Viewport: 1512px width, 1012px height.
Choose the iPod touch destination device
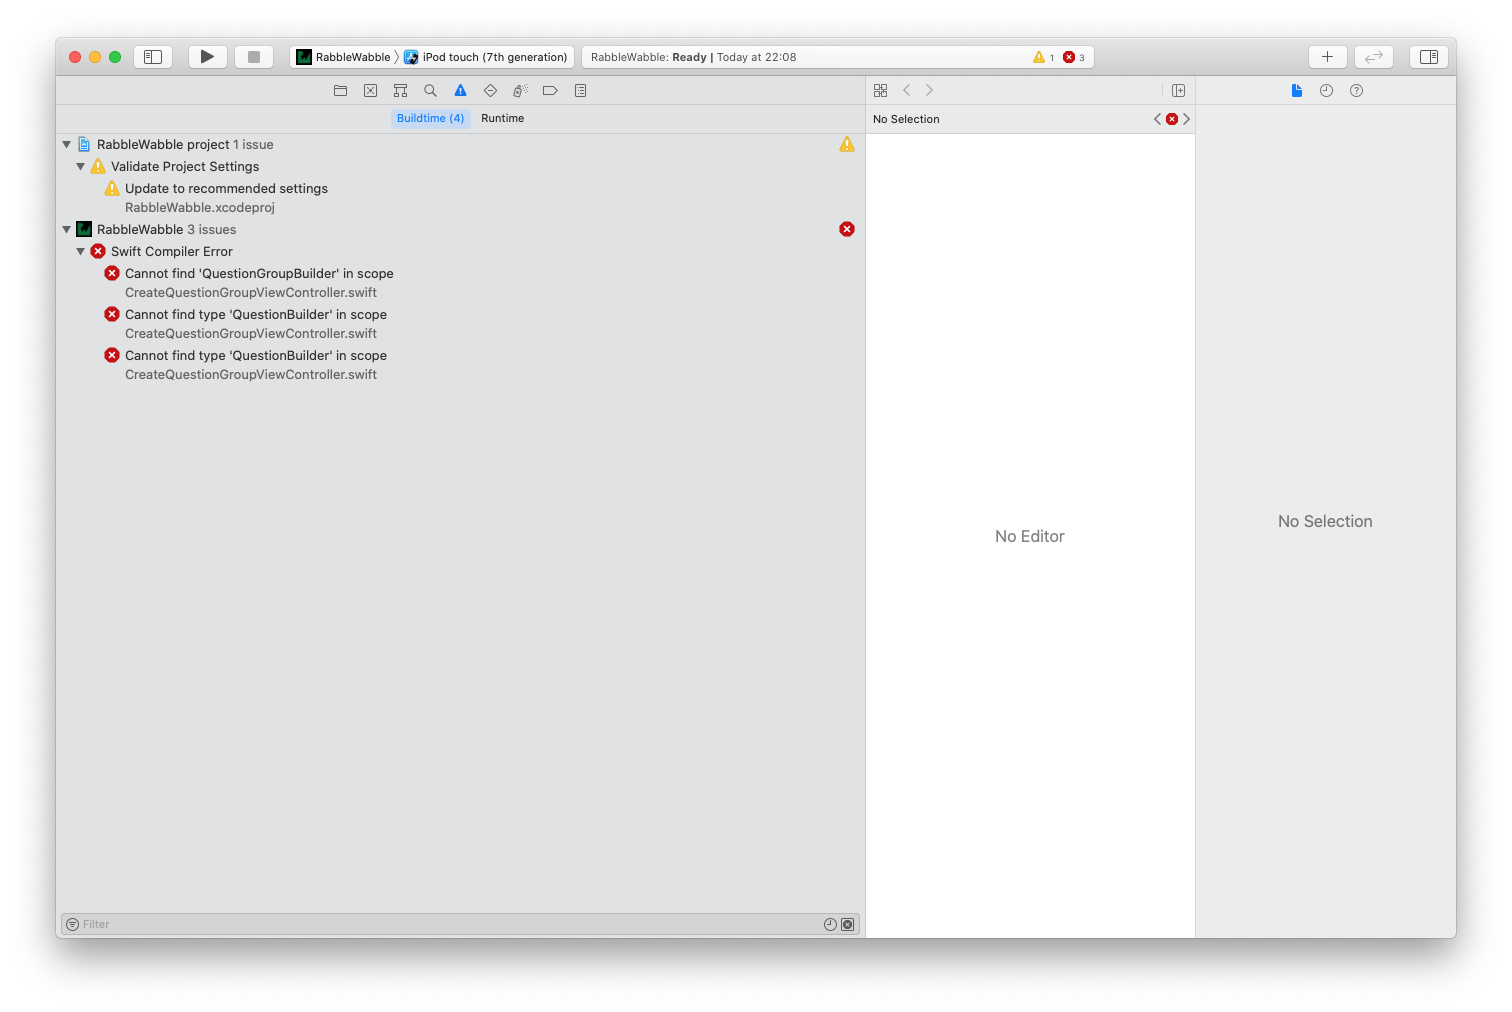[486, 57]
